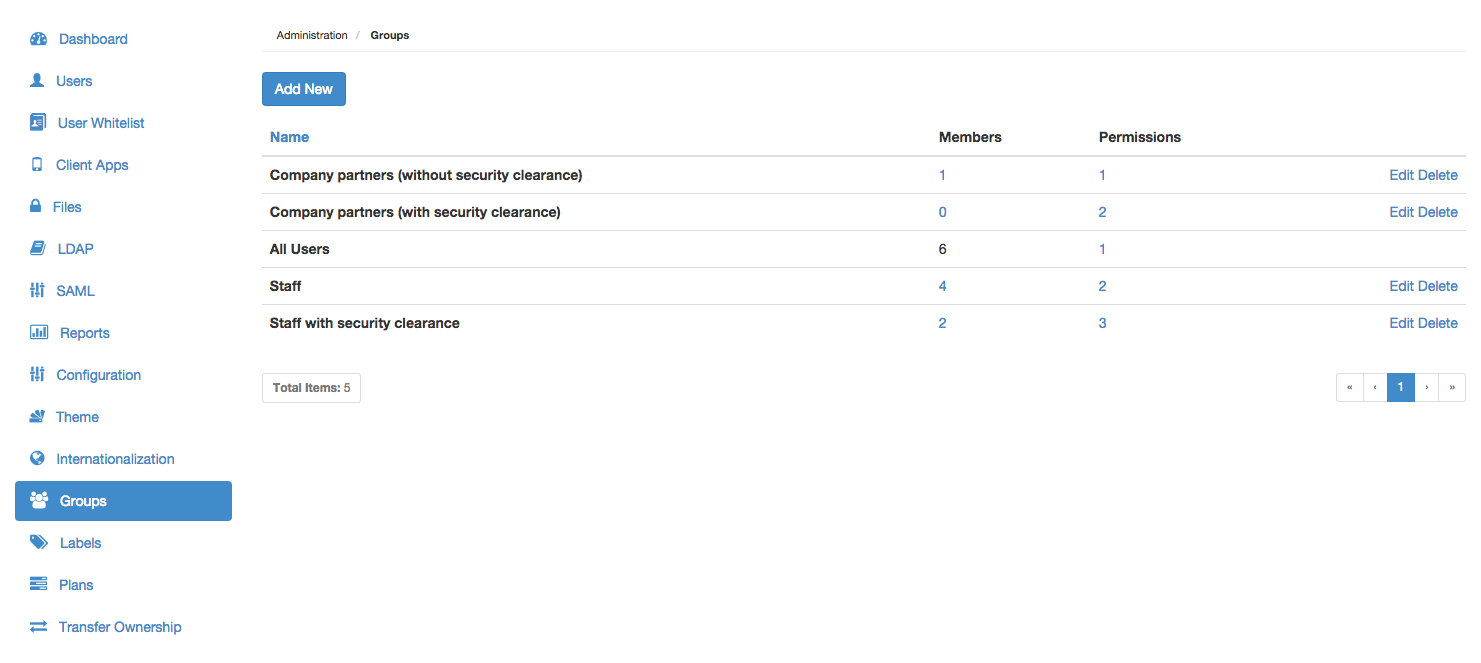The image size is (1481, 663).
Task: Click the Transfer Ownership arrows icon
Action: (38, 627)
